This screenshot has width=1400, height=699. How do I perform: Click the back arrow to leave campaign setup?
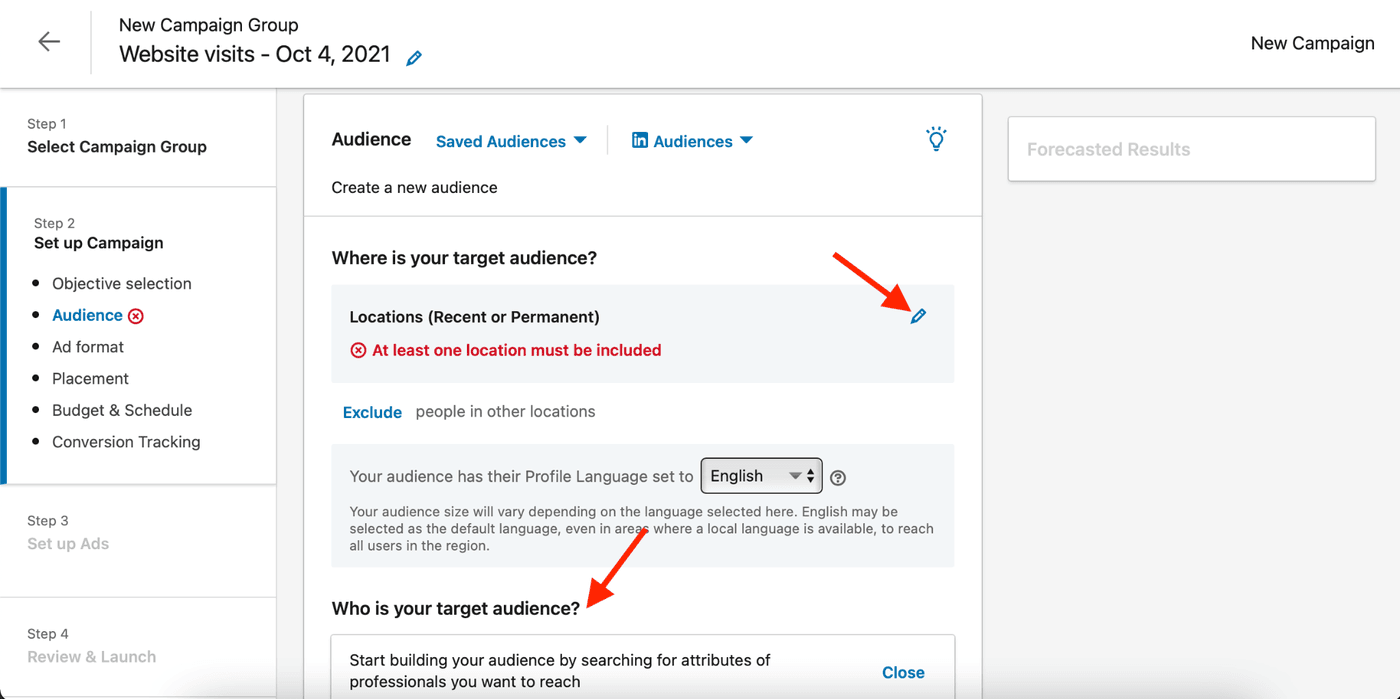pos(48,41)
